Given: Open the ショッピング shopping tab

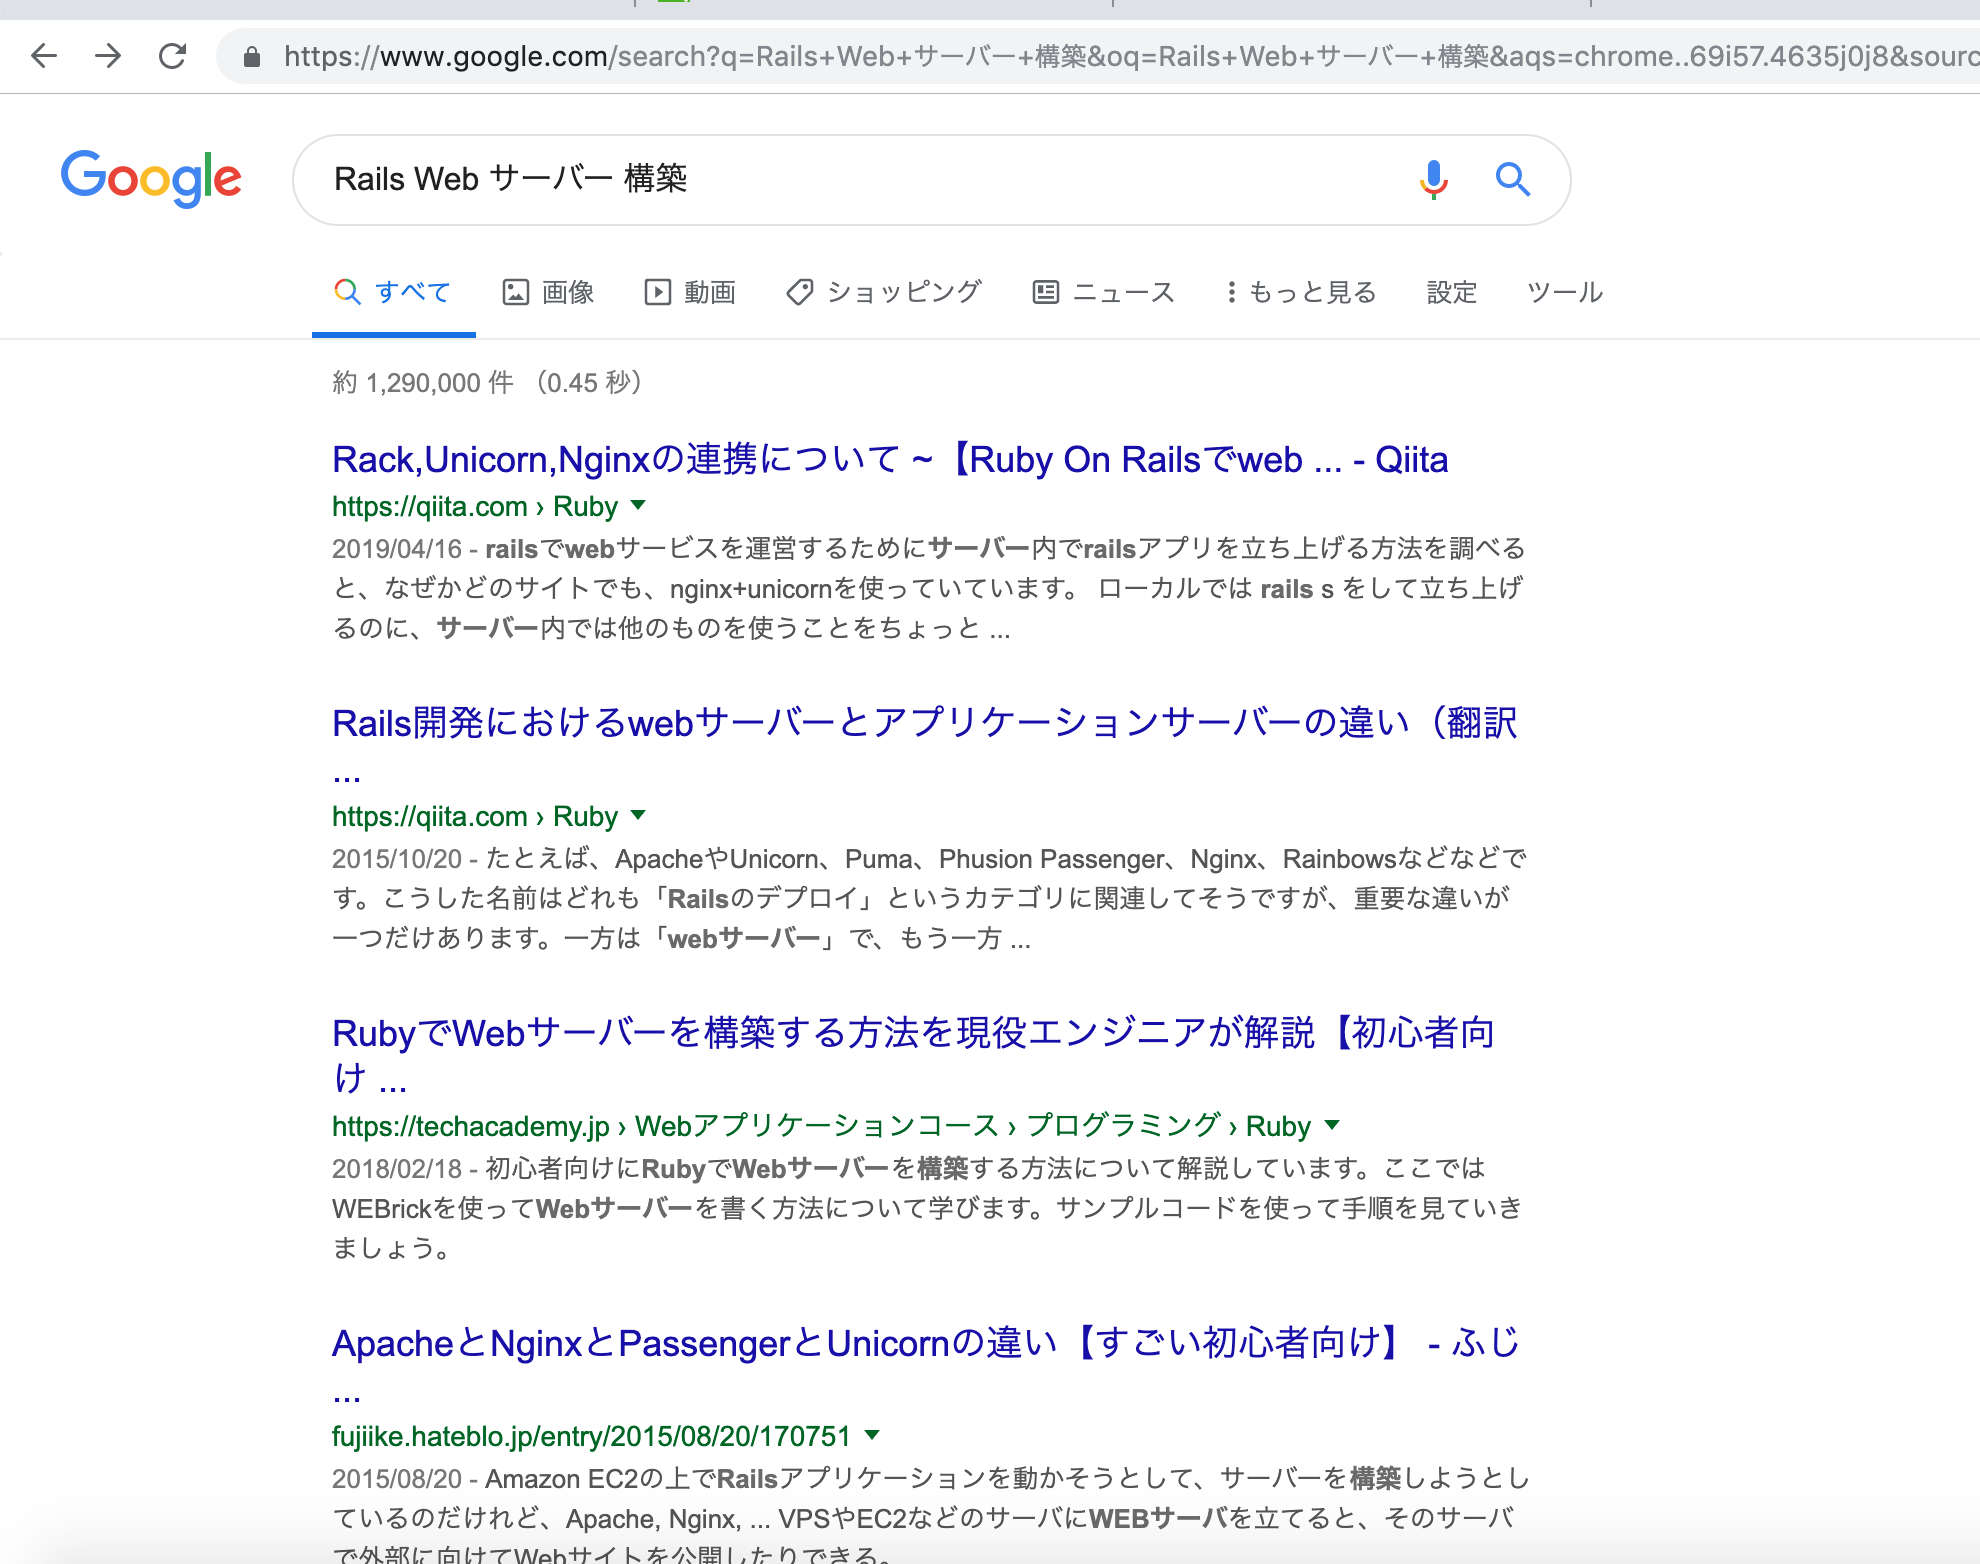Looking at the screenshot, I should click(x=884, y=292).
